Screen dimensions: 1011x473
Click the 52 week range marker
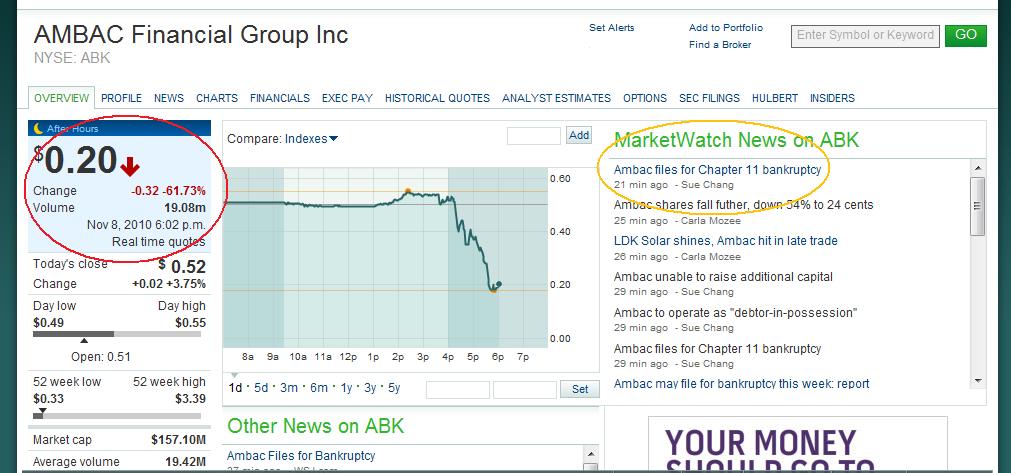(x=43, y=410)
